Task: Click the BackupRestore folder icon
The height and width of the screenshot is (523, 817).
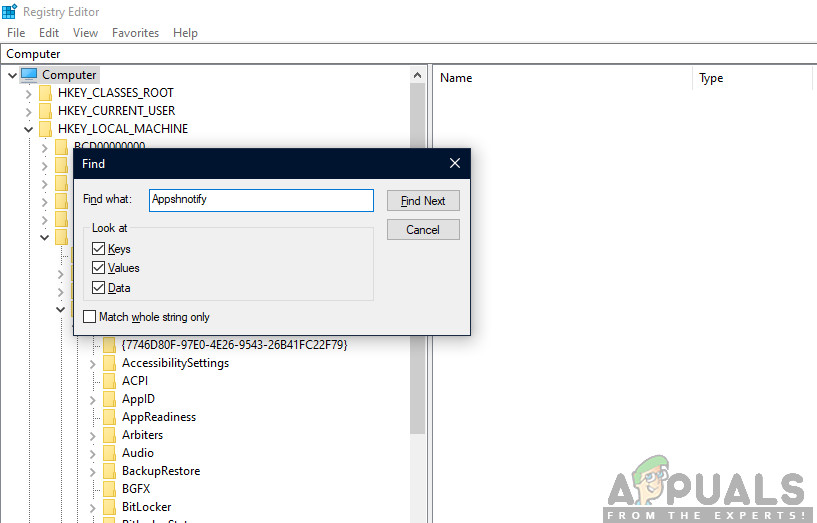Action: click(109, 471)
